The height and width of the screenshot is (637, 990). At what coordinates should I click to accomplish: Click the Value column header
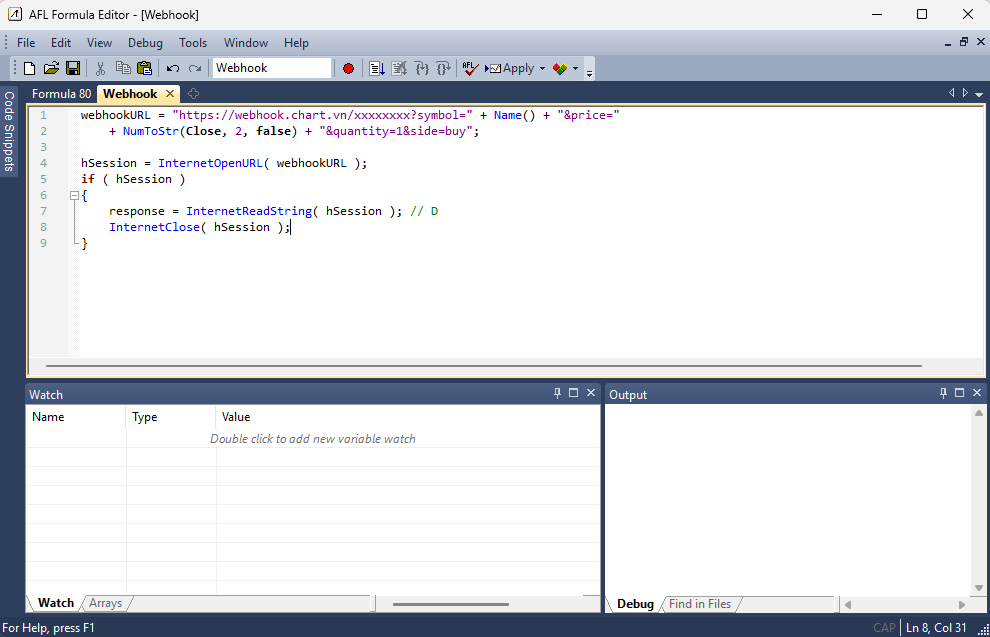tap(408, 417)
